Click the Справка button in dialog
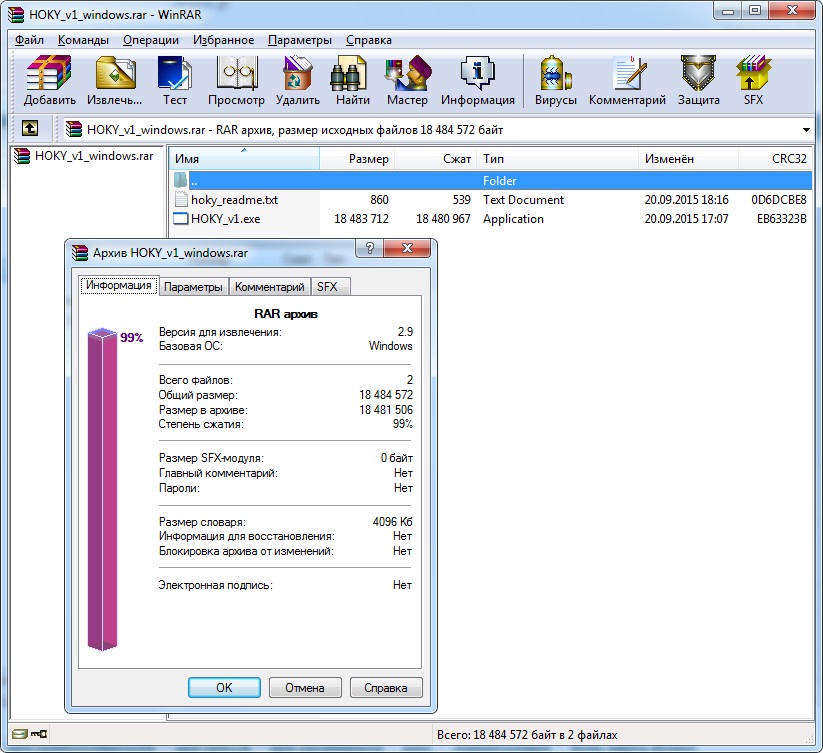The width and height of the screenshot is (823, 753). (386, 687)
